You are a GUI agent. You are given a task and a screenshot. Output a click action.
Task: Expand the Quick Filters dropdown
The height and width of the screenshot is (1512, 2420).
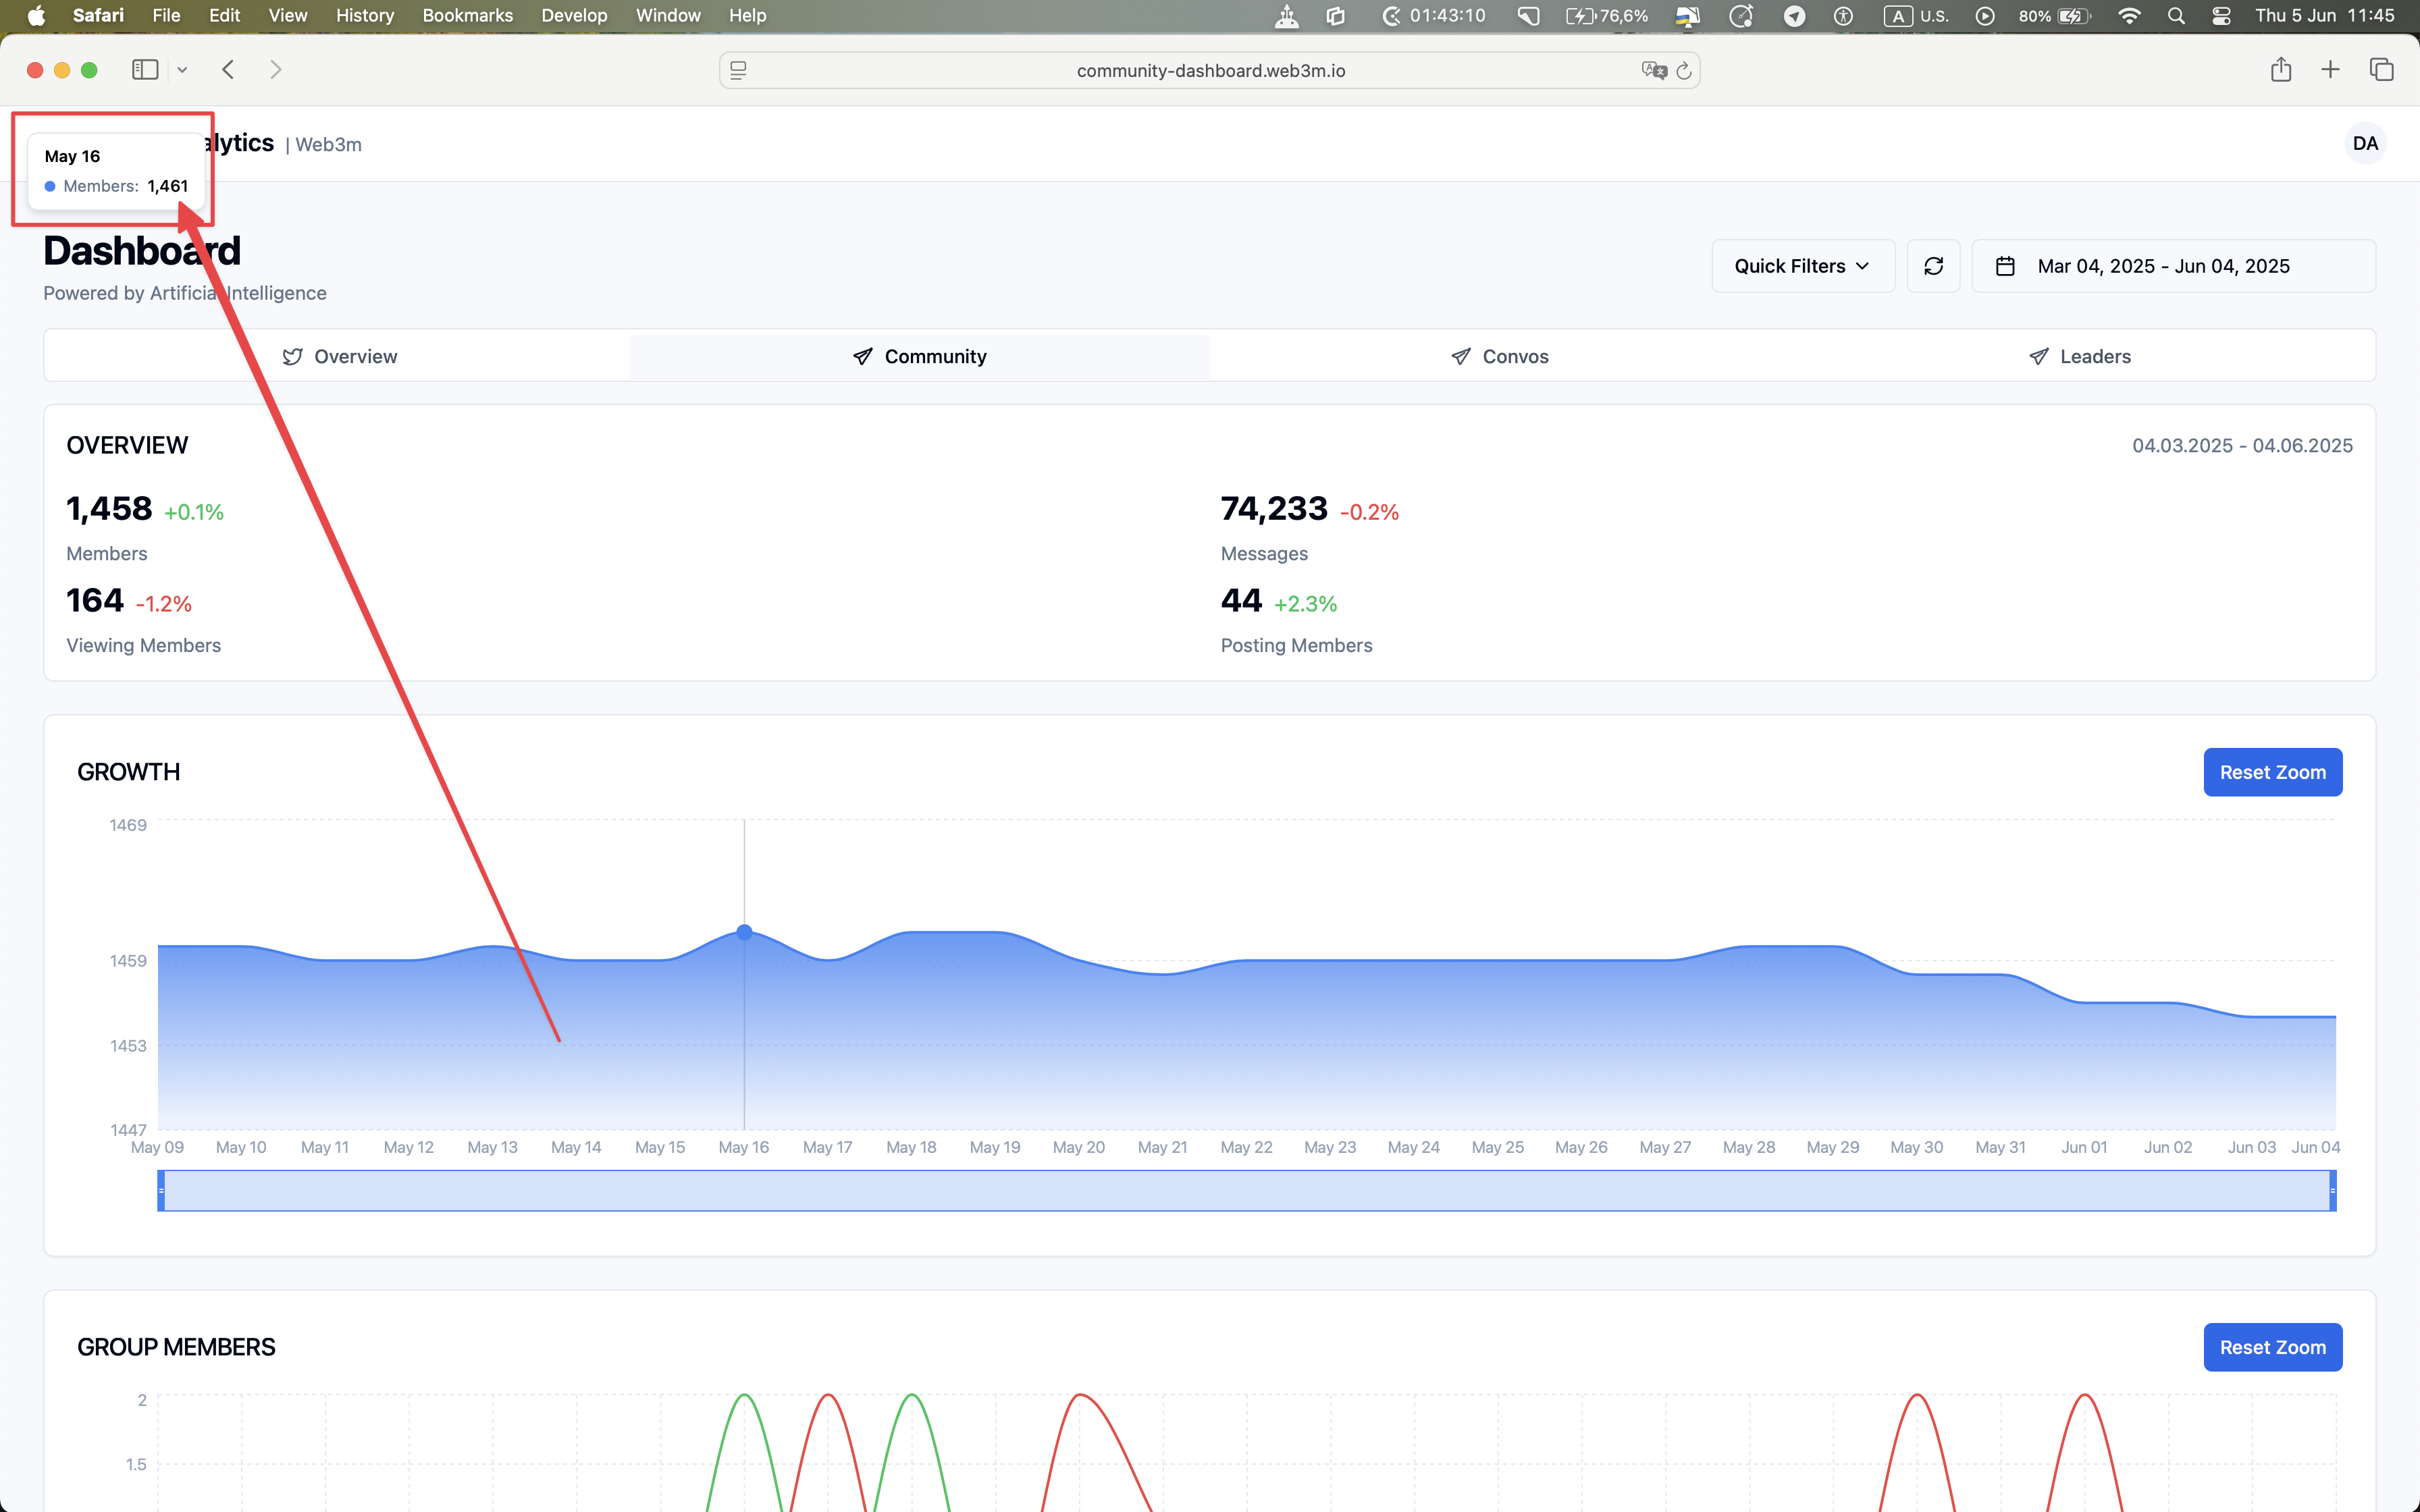(x=1802, y=266)
